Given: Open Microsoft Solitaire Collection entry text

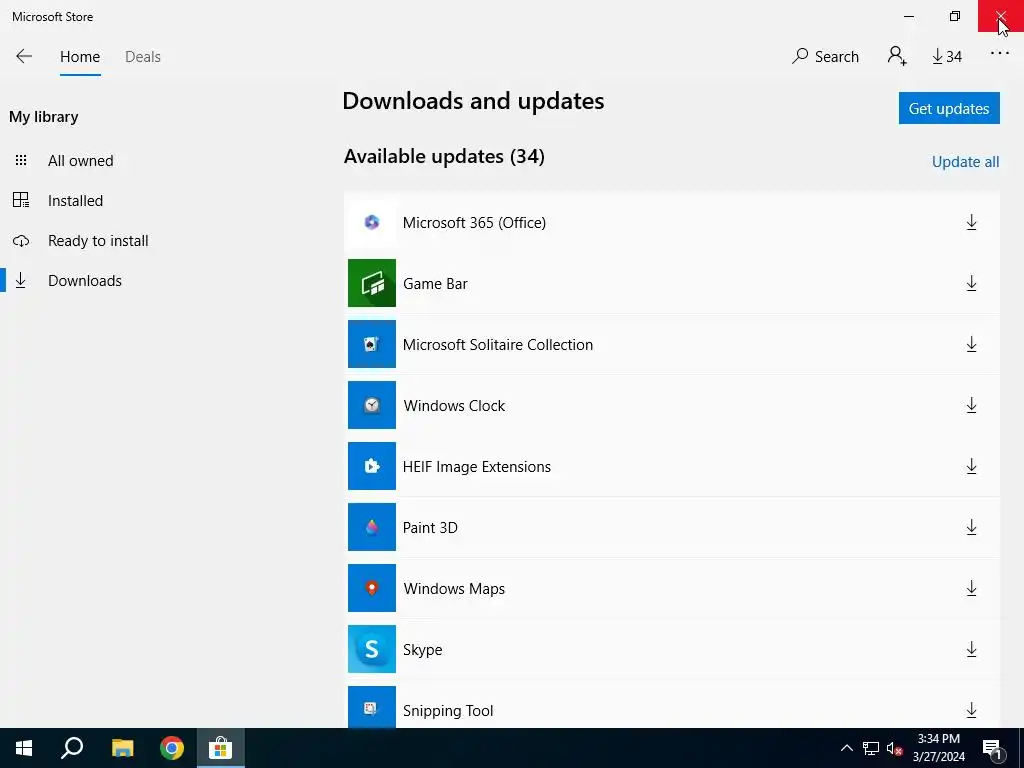Looking at the screenshot, I should pyautogui.click(x=498, y=345).
